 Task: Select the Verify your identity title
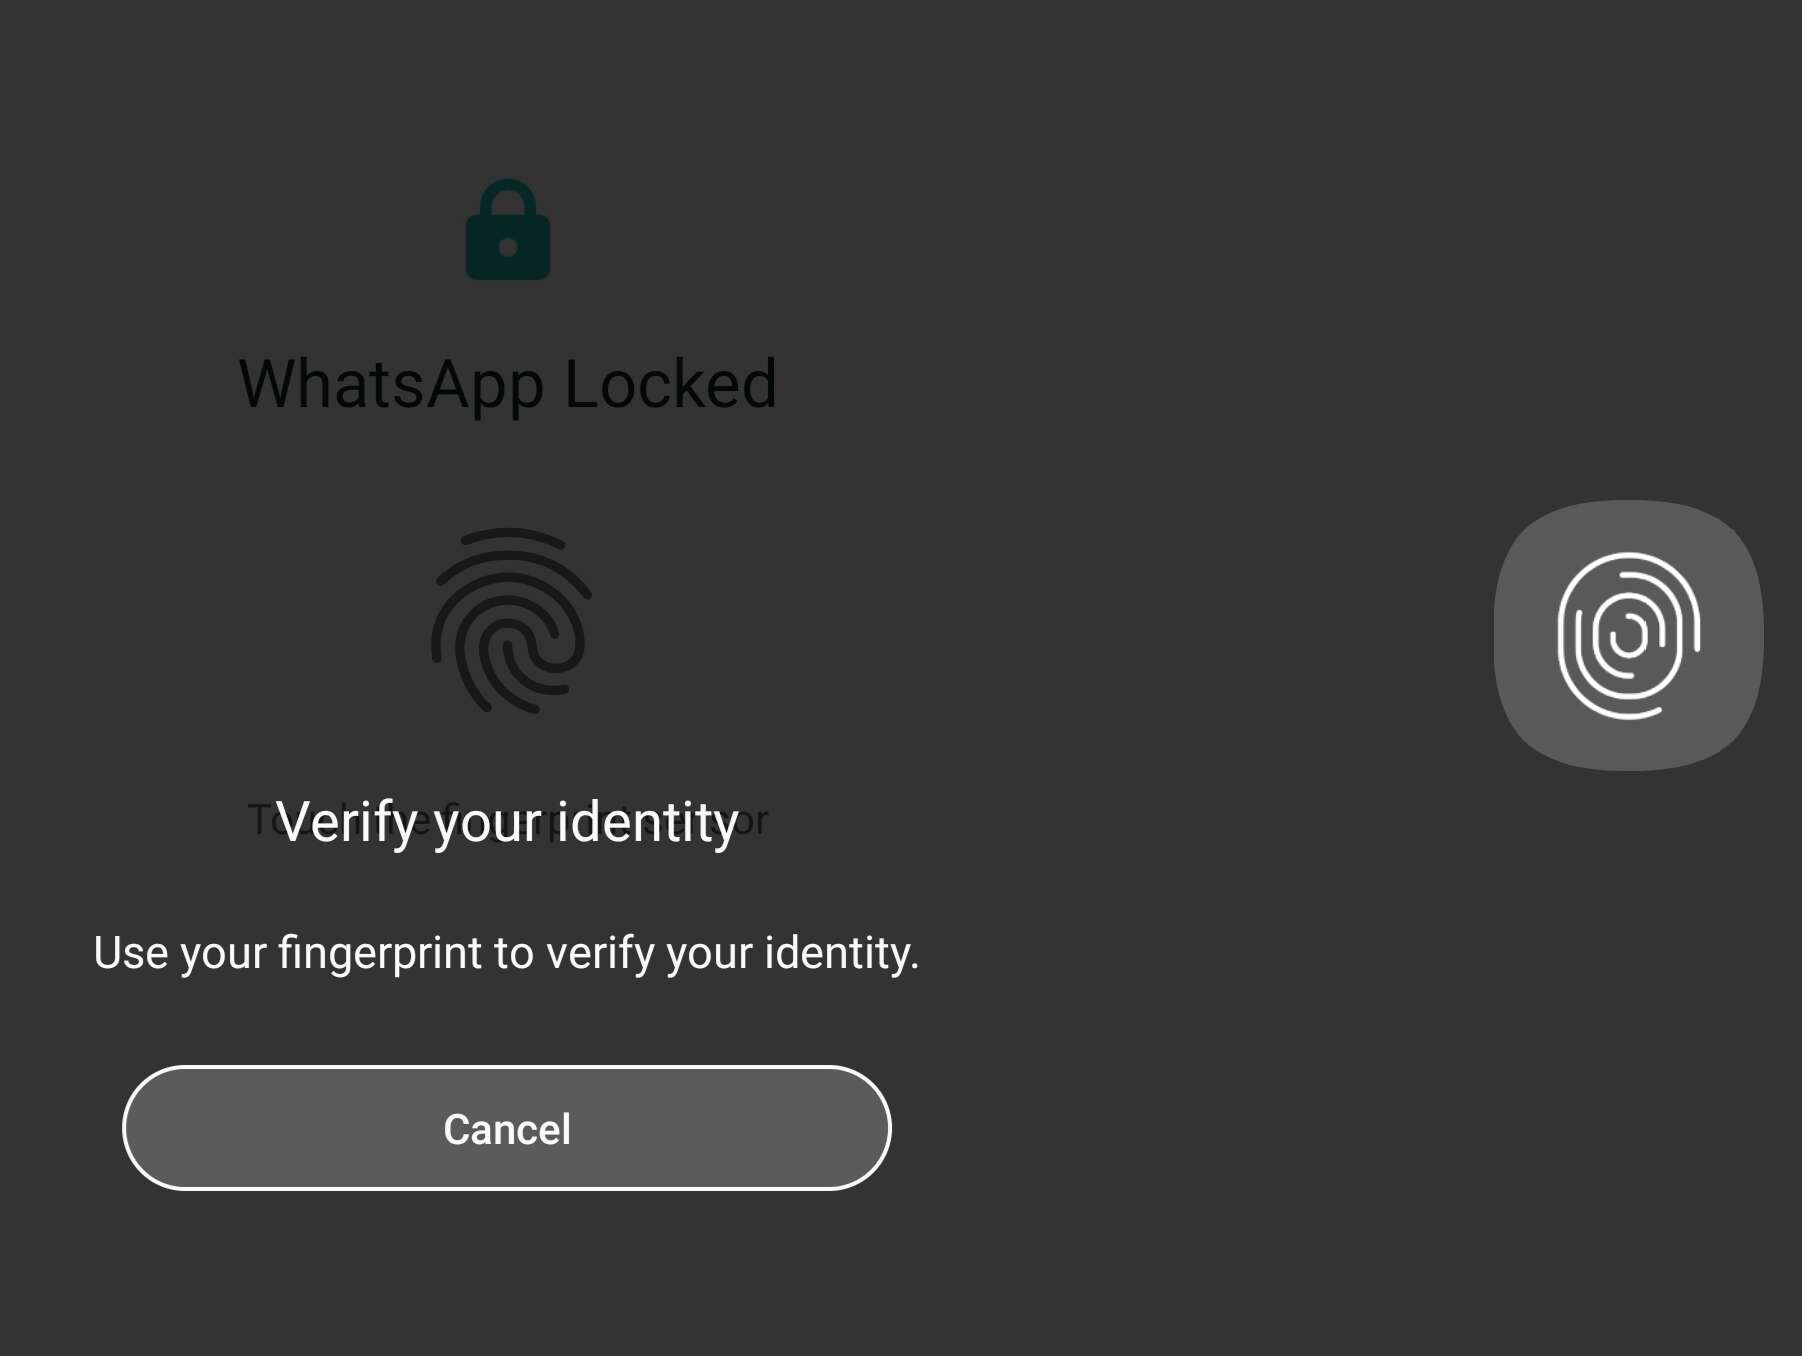pos(506,822)
